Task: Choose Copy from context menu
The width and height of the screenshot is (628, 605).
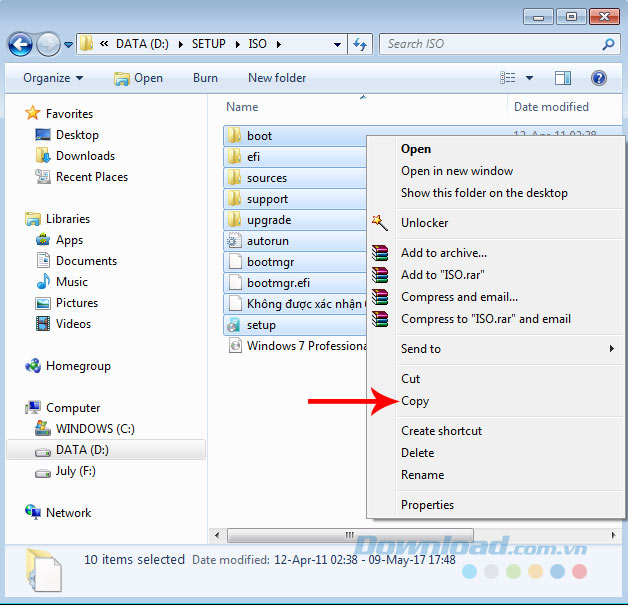Action: (x=415, y=401)
